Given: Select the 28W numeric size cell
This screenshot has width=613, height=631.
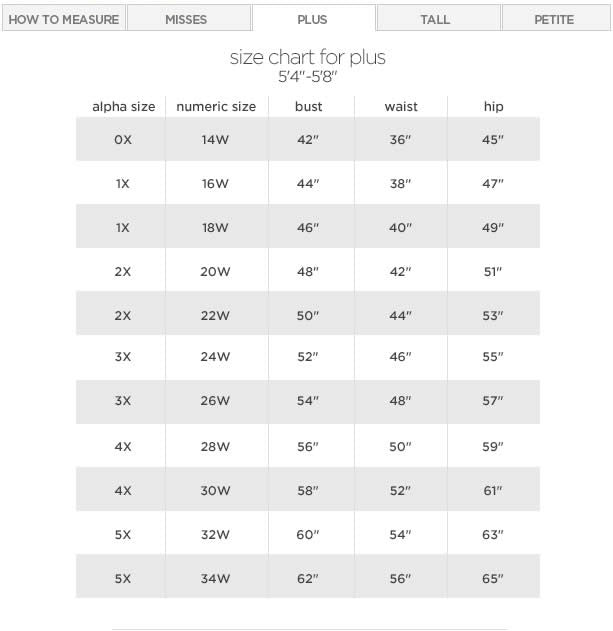Looking at the screenshot, I should click(x=216, y=447).
